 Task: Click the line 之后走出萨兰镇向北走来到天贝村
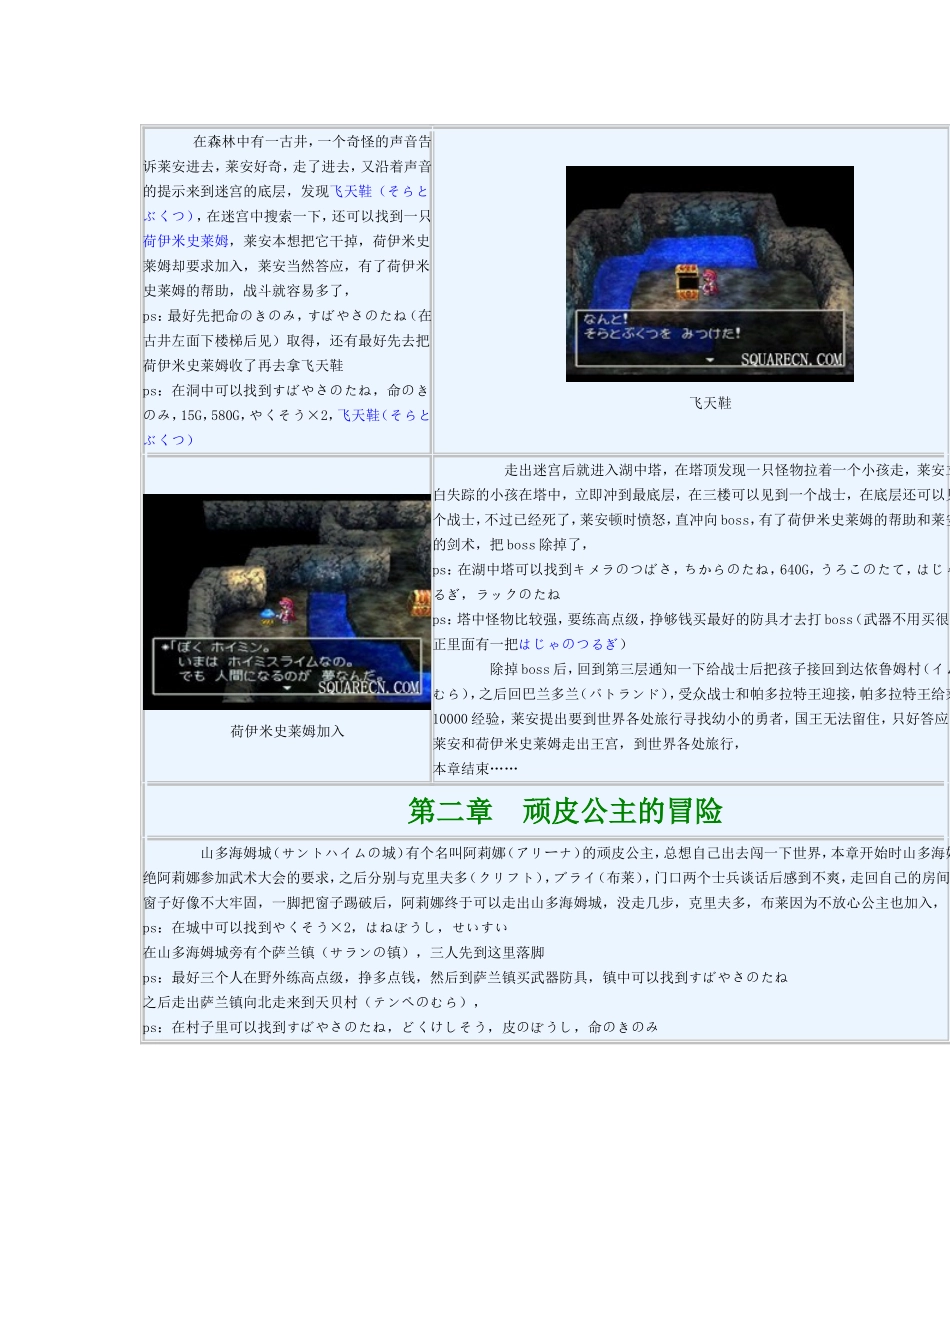(312, 1002)
